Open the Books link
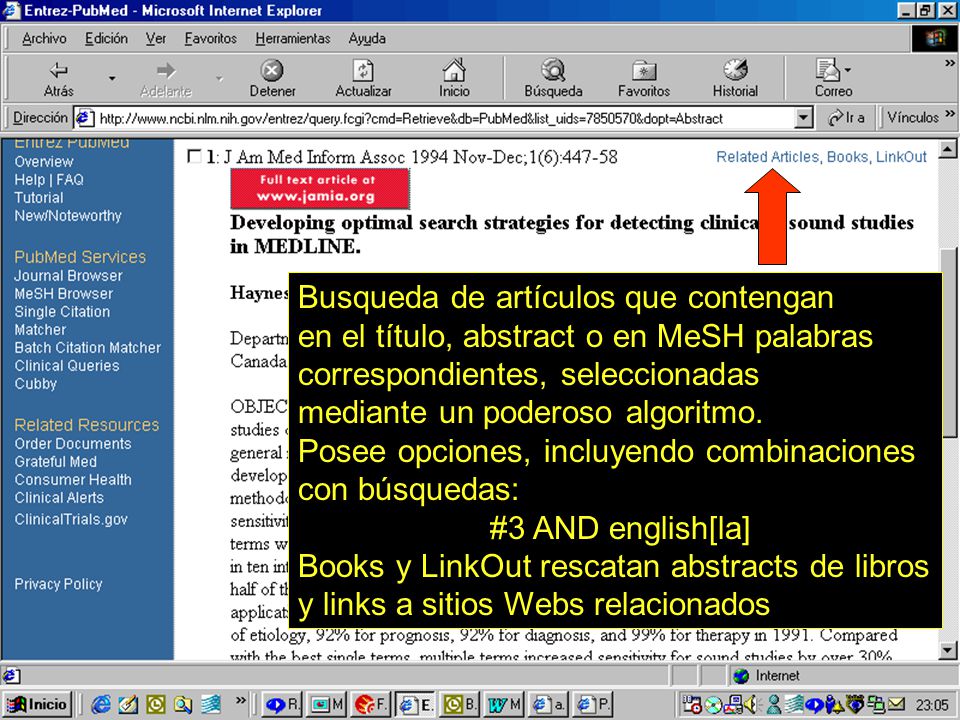The width and height of the screenshot is (960, 720). pos(847,157)
